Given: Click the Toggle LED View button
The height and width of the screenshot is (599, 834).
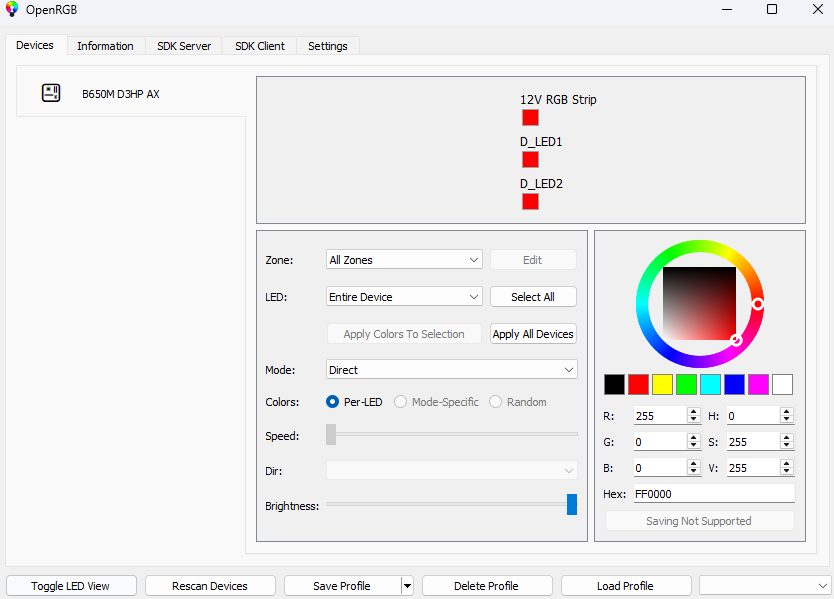Looking at the screenshot, I should click(70, 586).
